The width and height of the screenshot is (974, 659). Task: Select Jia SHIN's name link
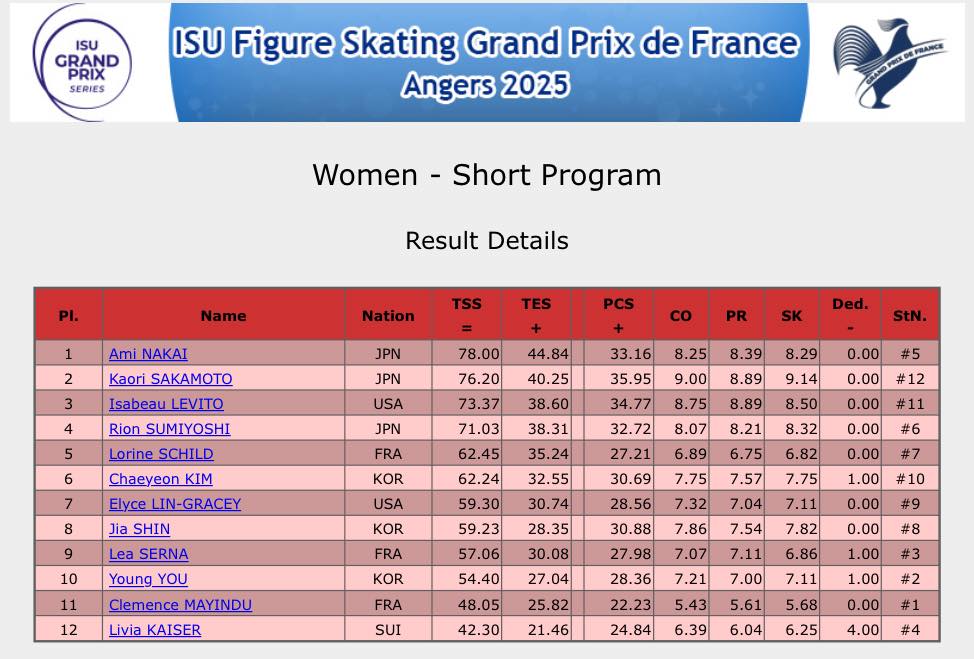(x=139, y=529)
